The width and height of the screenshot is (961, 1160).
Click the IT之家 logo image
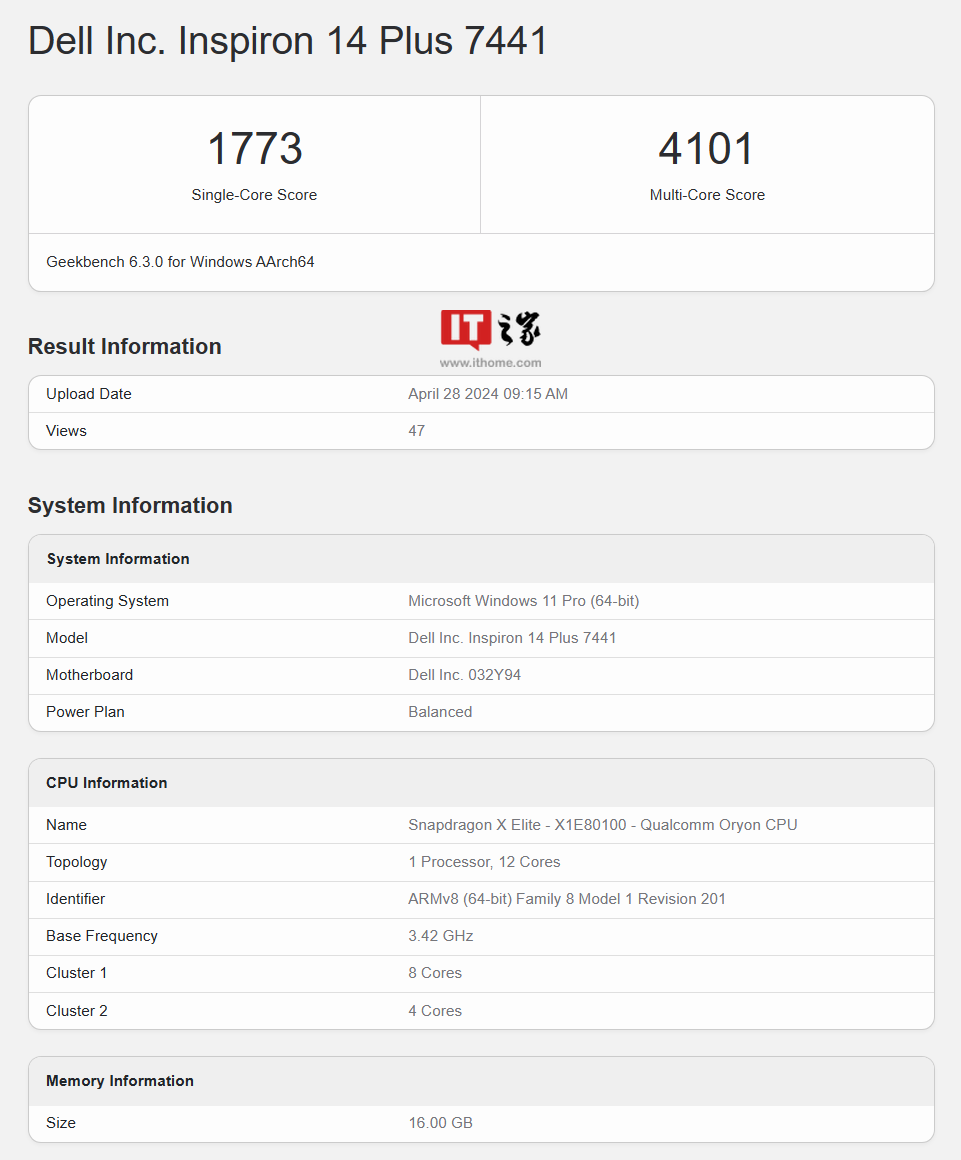[x=492, y=327]
